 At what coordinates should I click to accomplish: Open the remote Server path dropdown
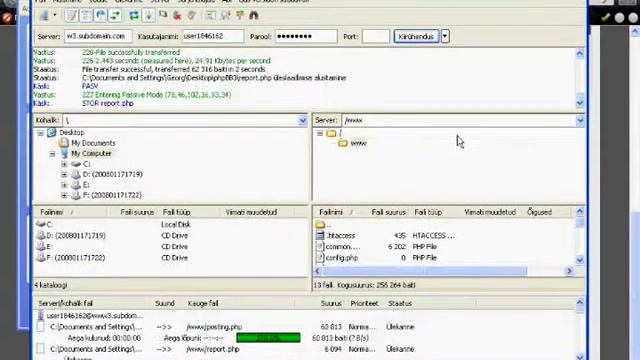click(x=580, y=120)
